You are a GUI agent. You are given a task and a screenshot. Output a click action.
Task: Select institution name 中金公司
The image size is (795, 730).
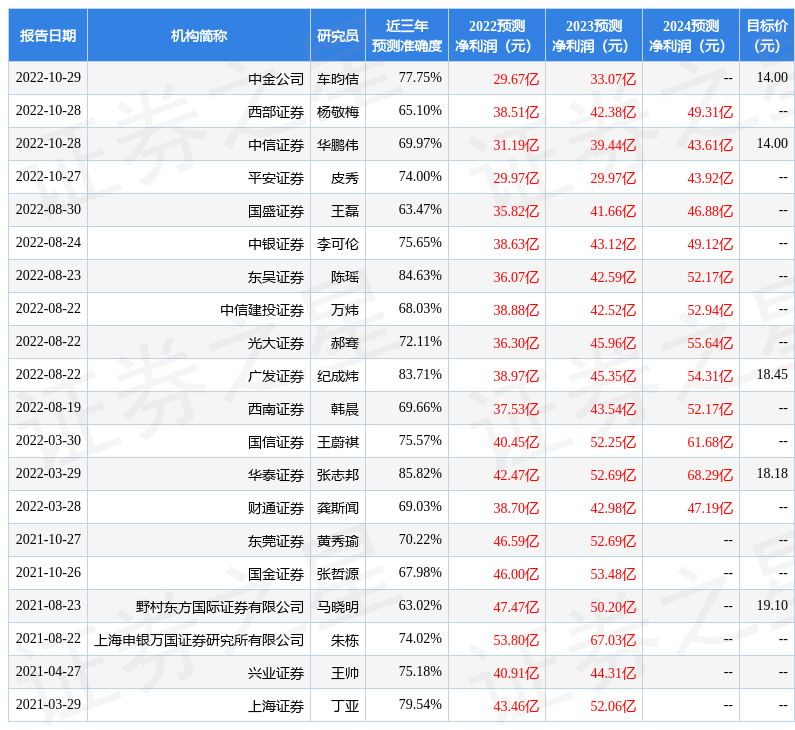point(276,79)
